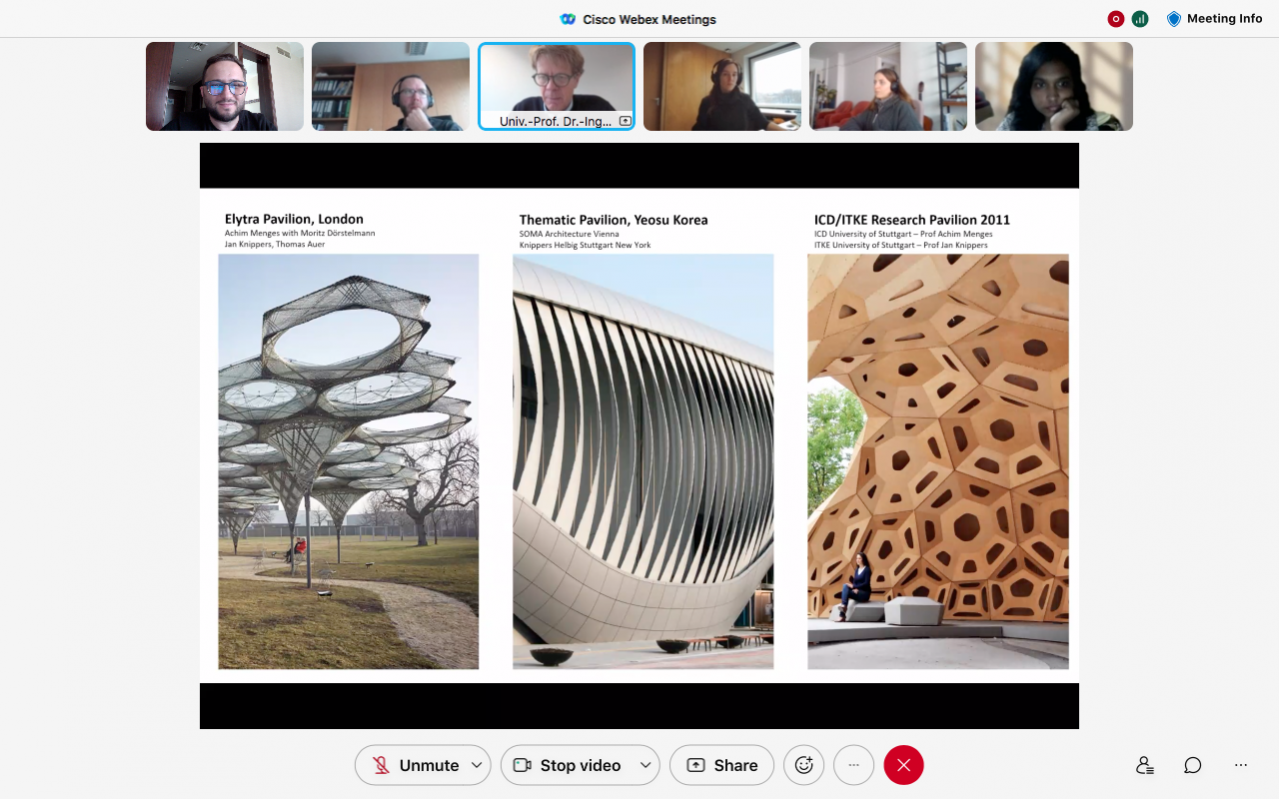1279x799 pixels.
Task: Click Cisco Webex Meetings title
Action: click(x=650, y=18)
